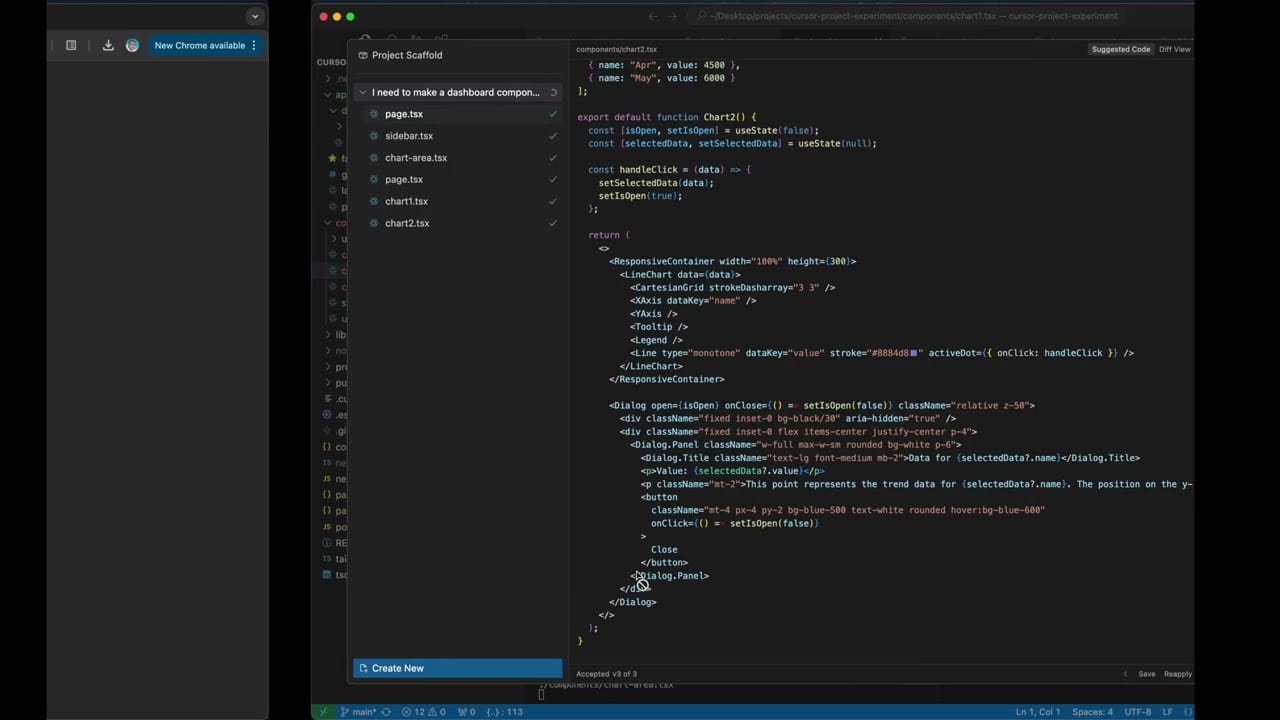The height and width of the screenshot is (720, 1280).
Task: Switch to the Suggested Code tab
Action: click(1120, 49)
